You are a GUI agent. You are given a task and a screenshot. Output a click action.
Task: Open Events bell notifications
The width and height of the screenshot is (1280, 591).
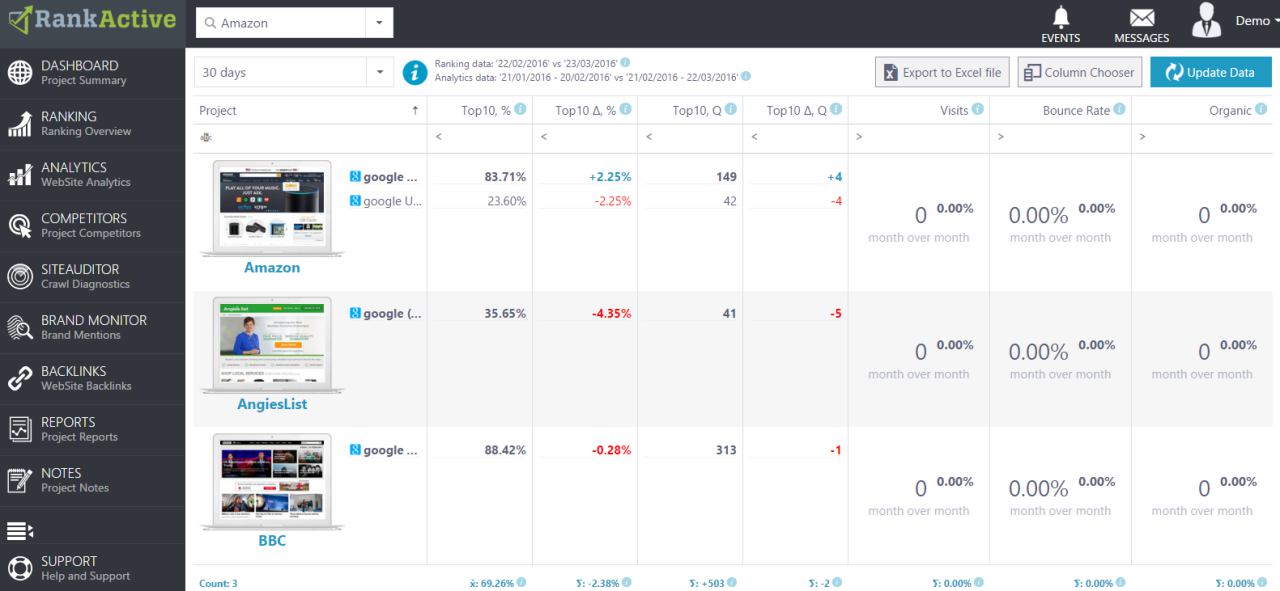point(1060,24)
